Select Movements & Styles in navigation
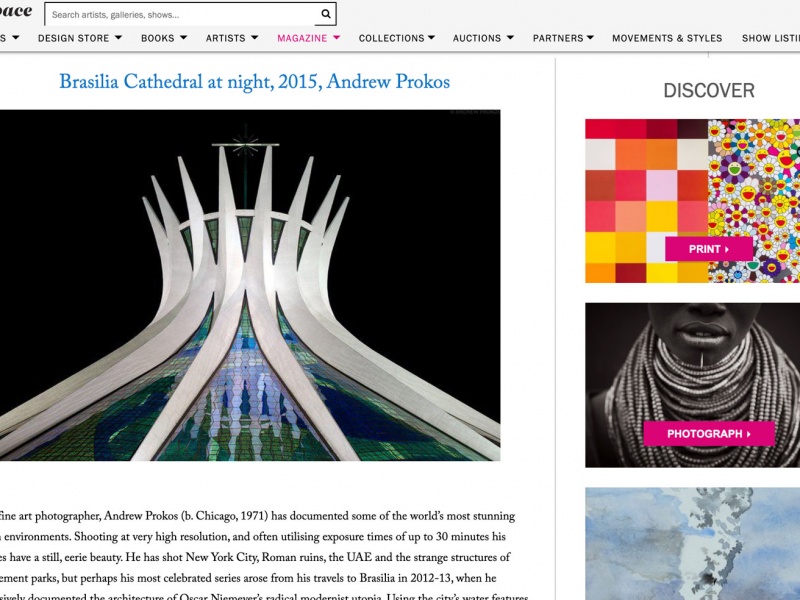The height and width of the screenshot is (600, 800). [666, 37]
